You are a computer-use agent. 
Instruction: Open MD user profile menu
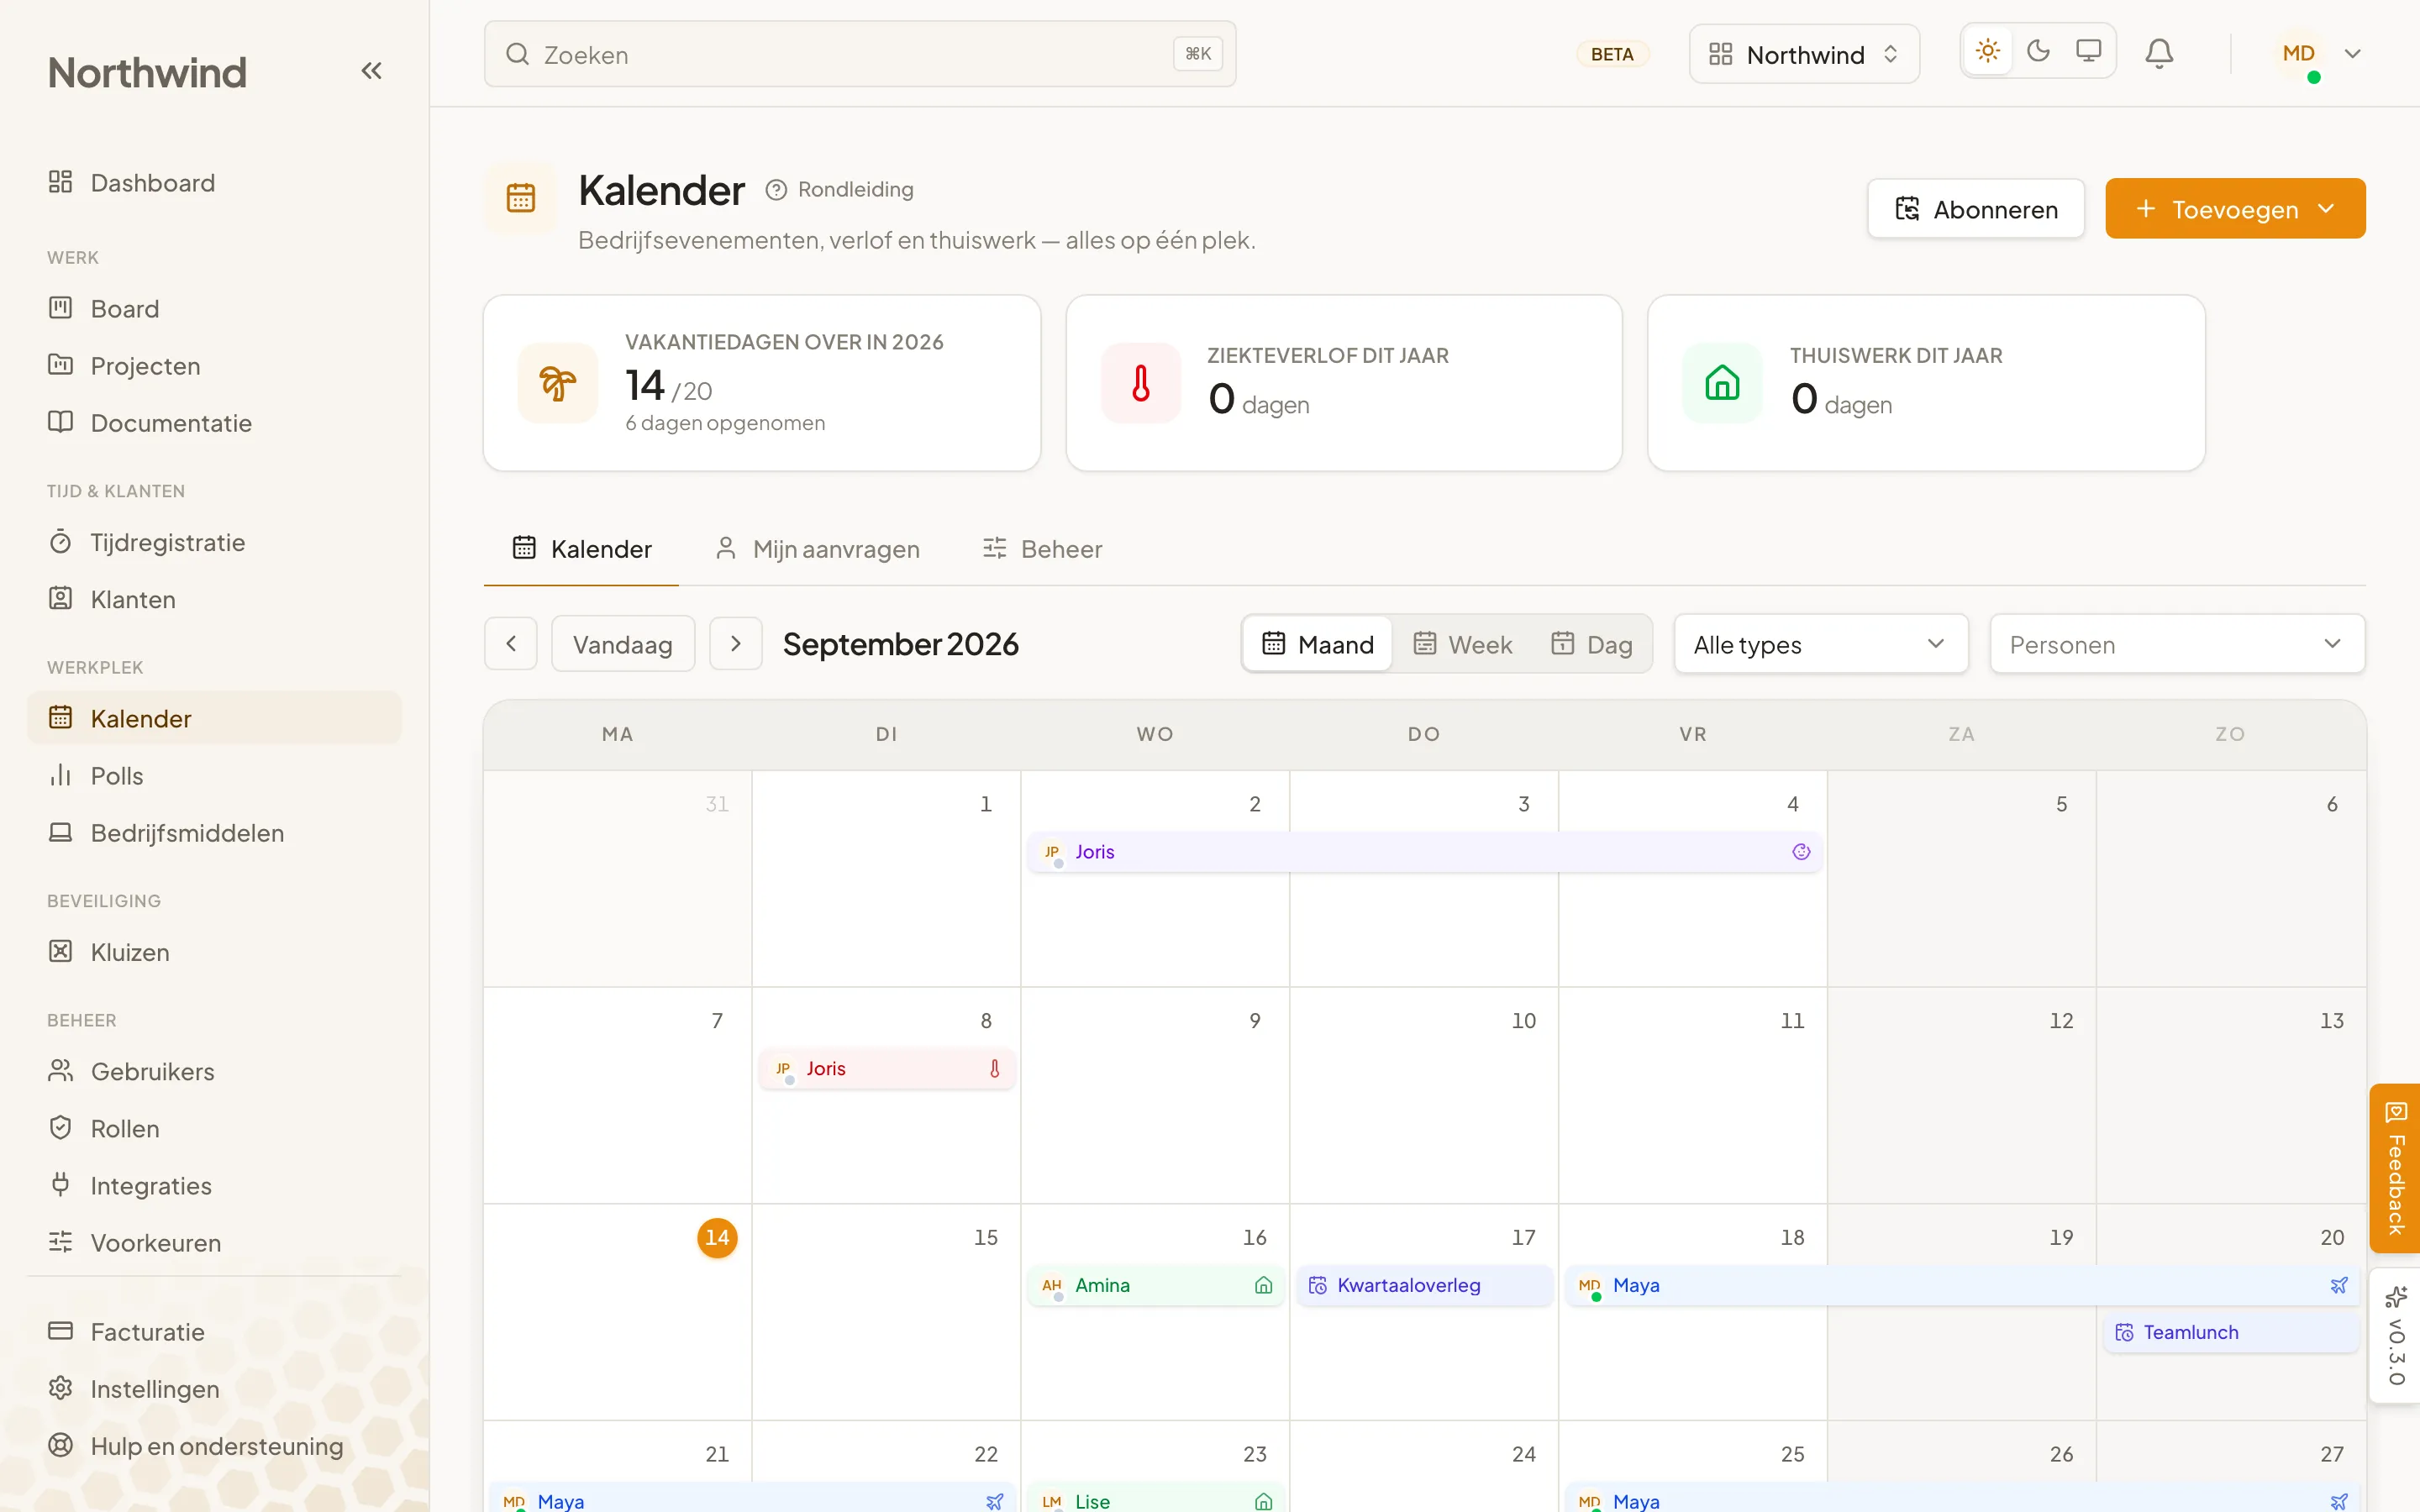pos(2319,54)
